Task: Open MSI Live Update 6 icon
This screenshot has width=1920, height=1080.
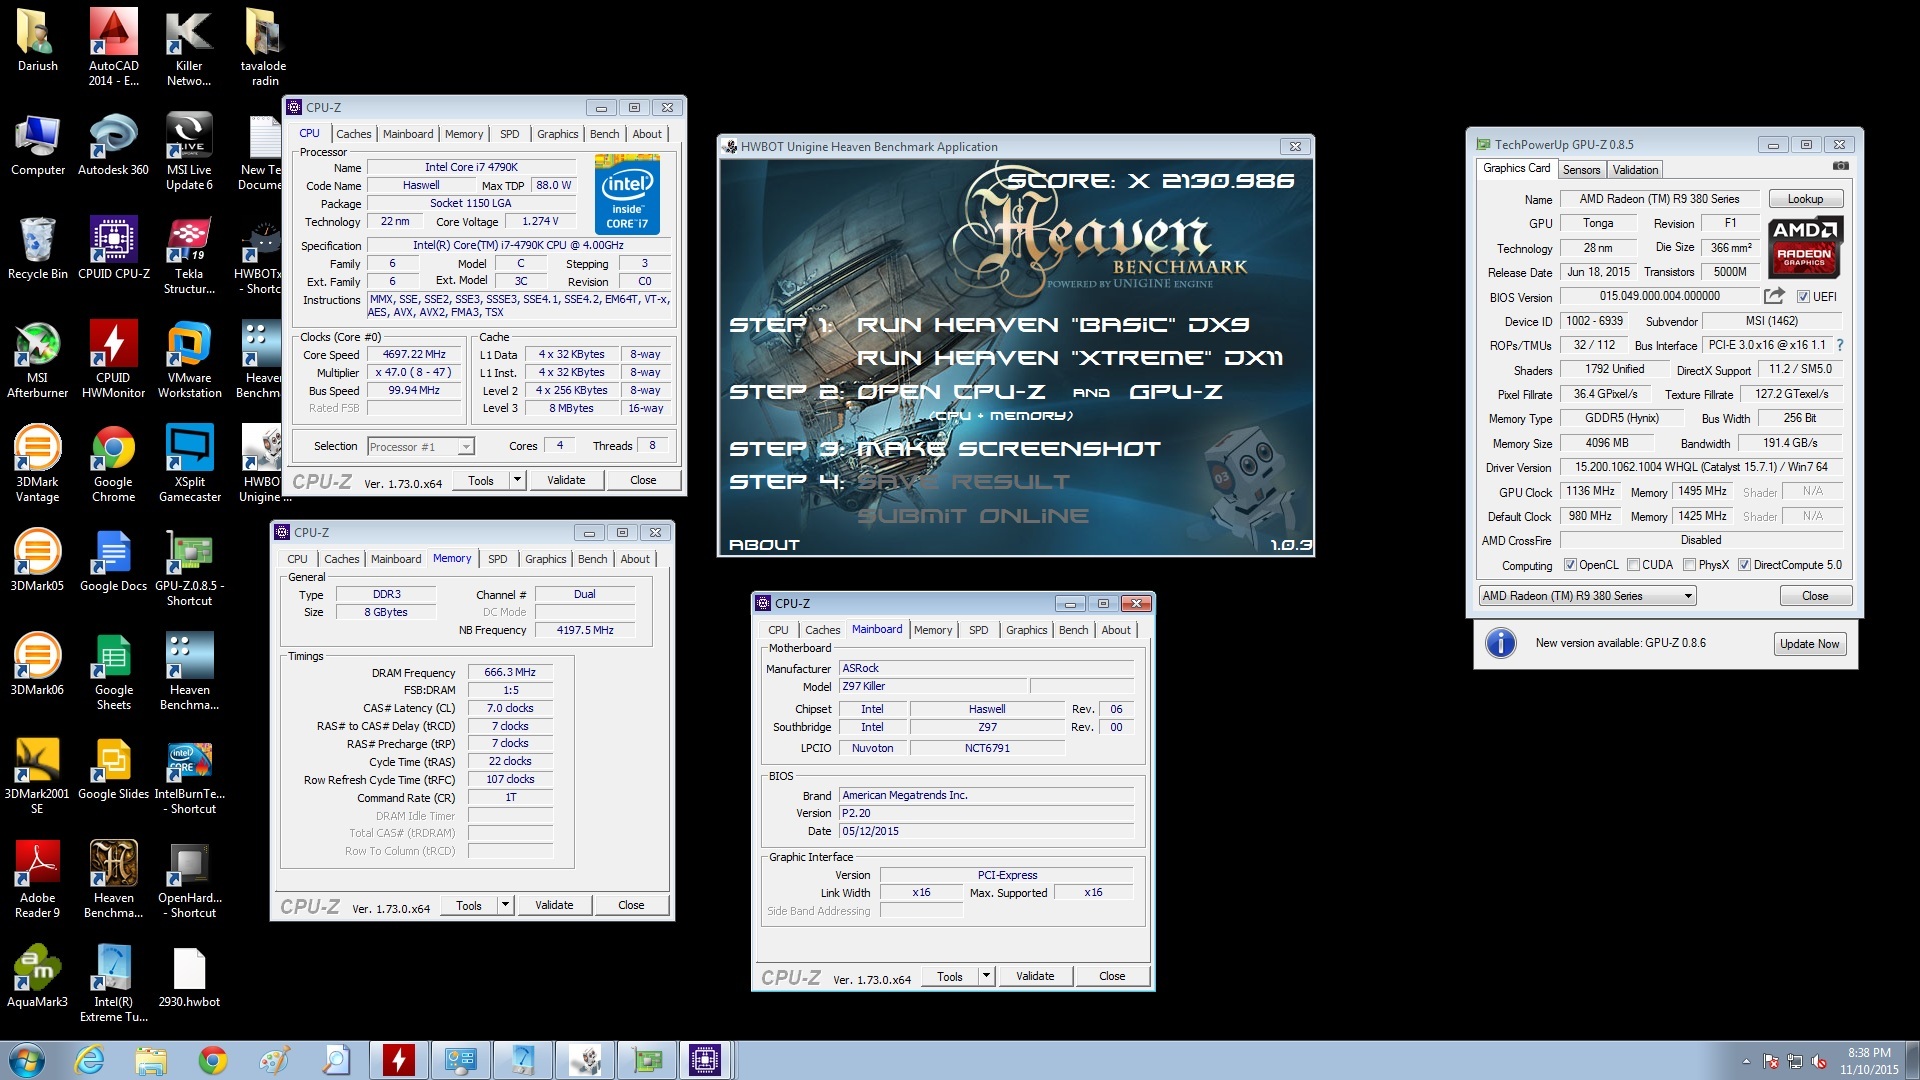Action: (x=189, y=150)
